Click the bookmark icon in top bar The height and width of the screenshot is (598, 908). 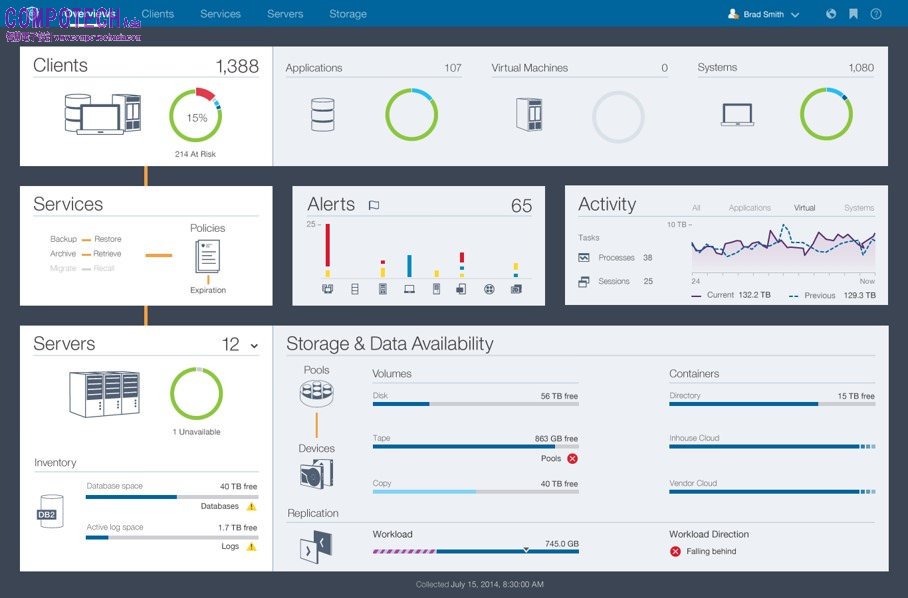pyautogui.click(x=853, y=14)
